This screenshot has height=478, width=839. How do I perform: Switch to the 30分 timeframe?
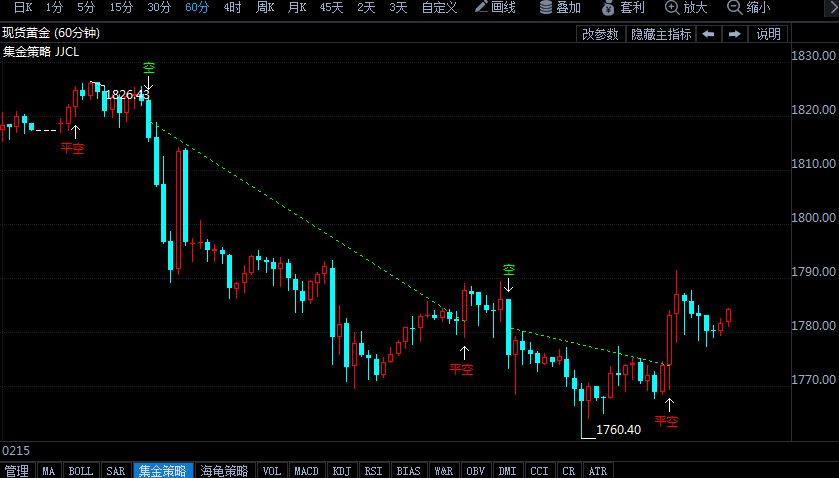click(x=159, y=7)
